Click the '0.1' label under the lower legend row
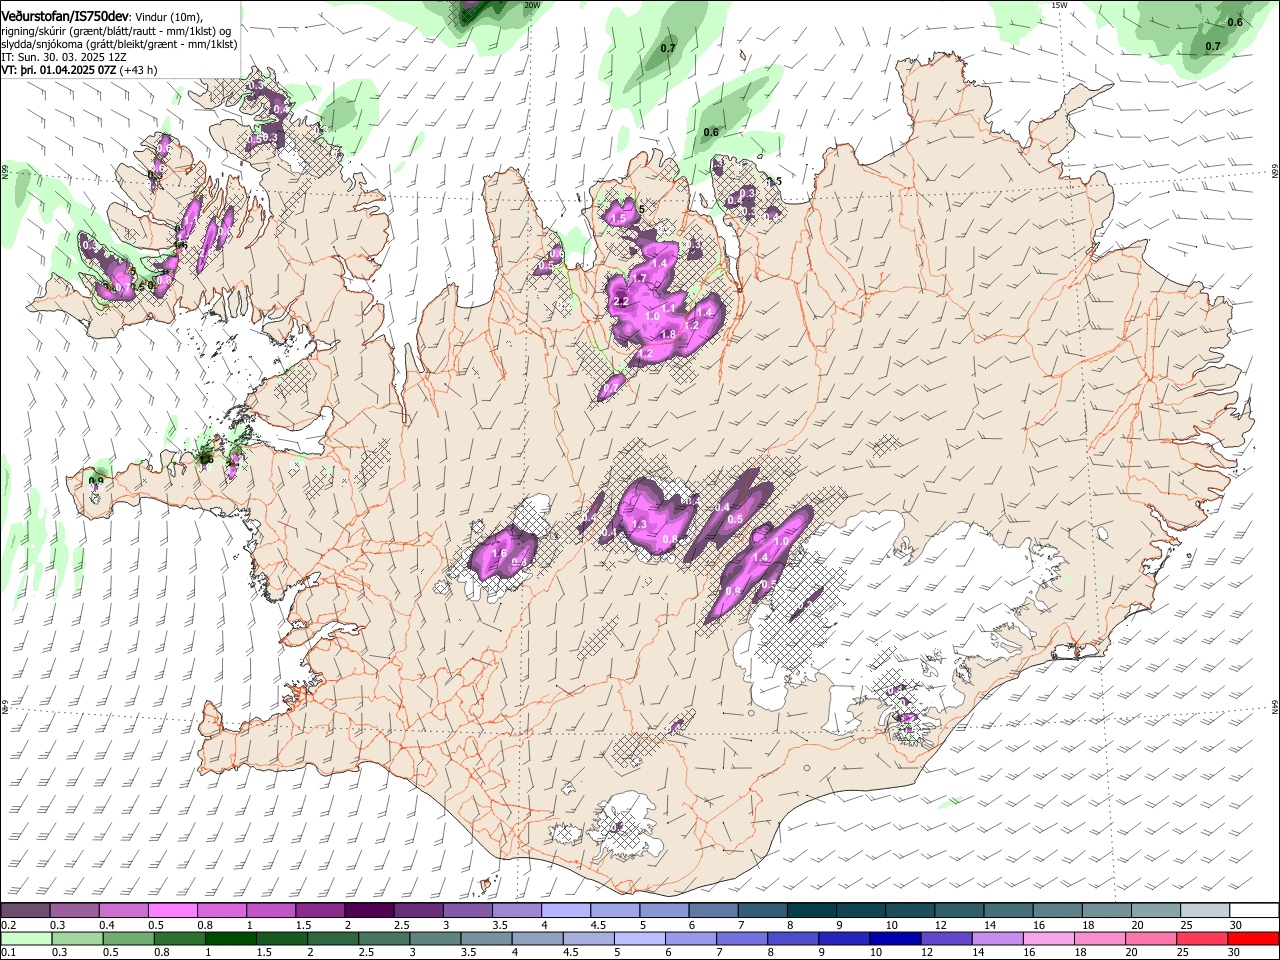The image size is (1280, 960). coord(7,952)
